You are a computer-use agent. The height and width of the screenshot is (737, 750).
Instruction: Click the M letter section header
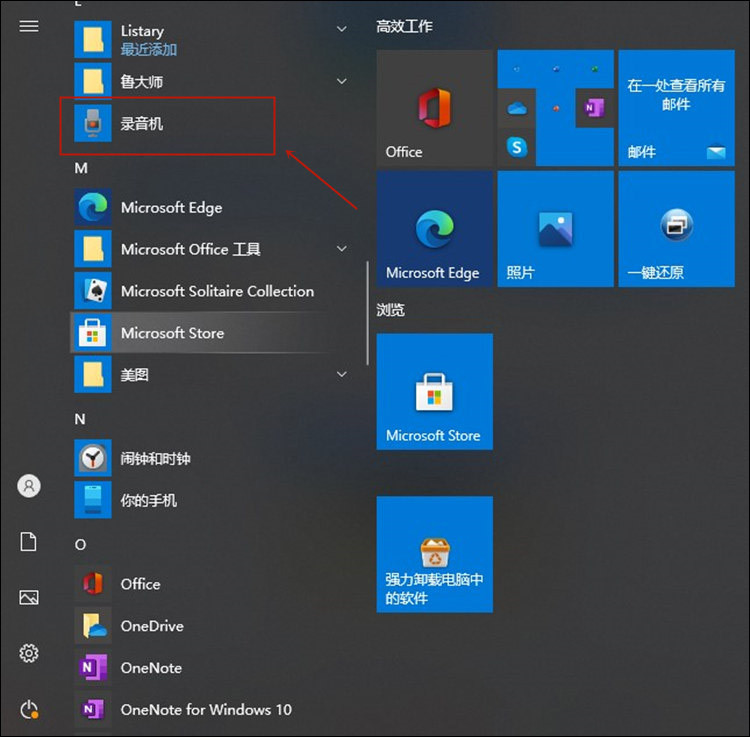pos(81,168)
